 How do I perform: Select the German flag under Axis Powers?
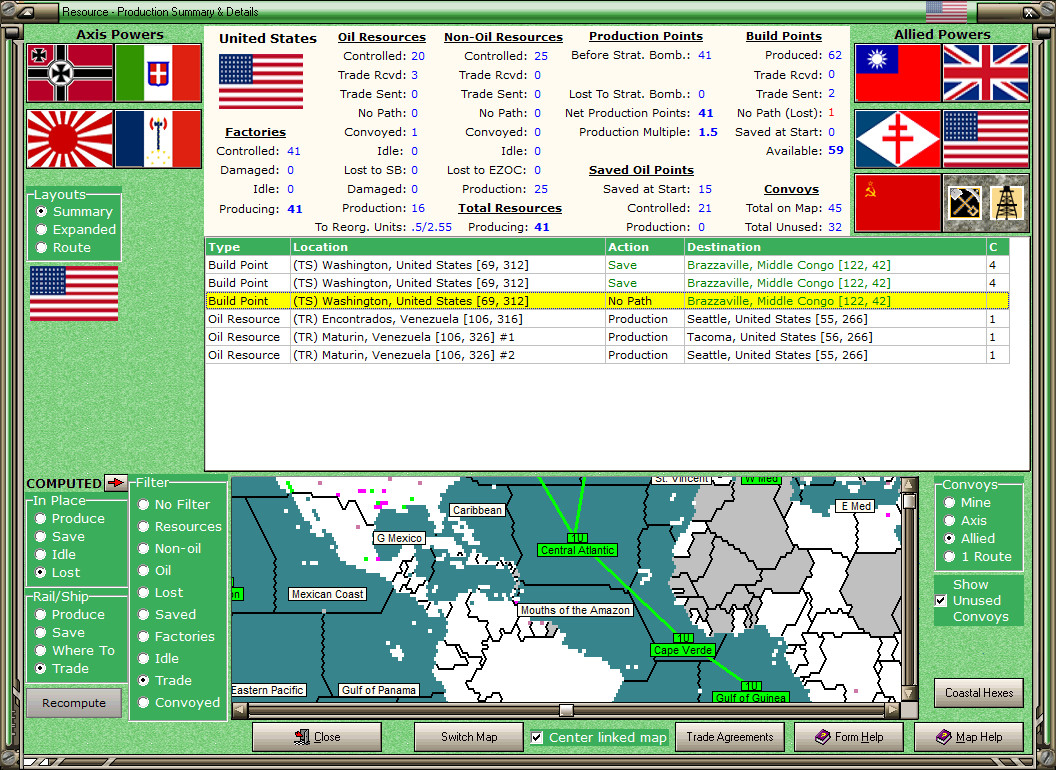click(x=70, y=73)
